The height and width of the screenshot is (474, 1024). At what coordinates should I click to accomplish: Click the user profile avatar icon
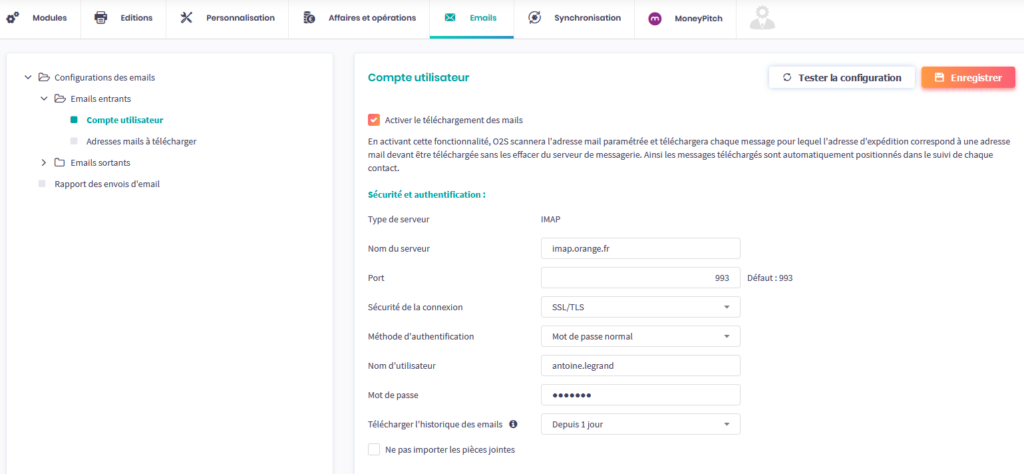click(x=762, y=18)
